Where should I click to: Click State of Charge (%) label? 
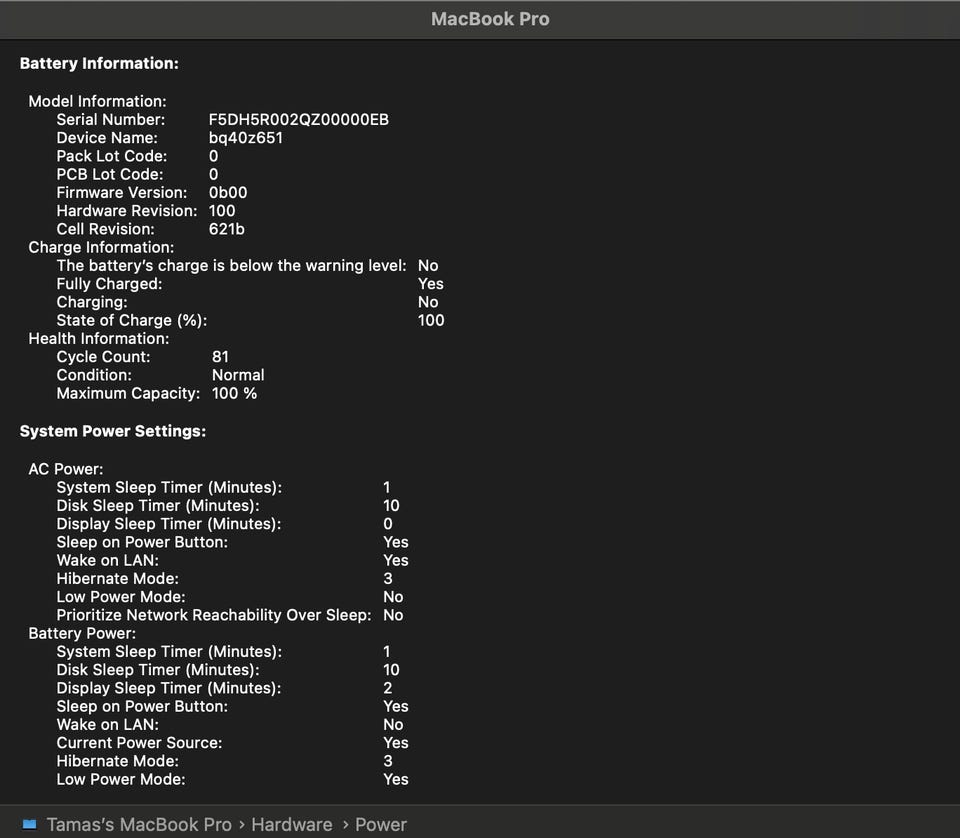pyautogui.click(x=132, y=320)
